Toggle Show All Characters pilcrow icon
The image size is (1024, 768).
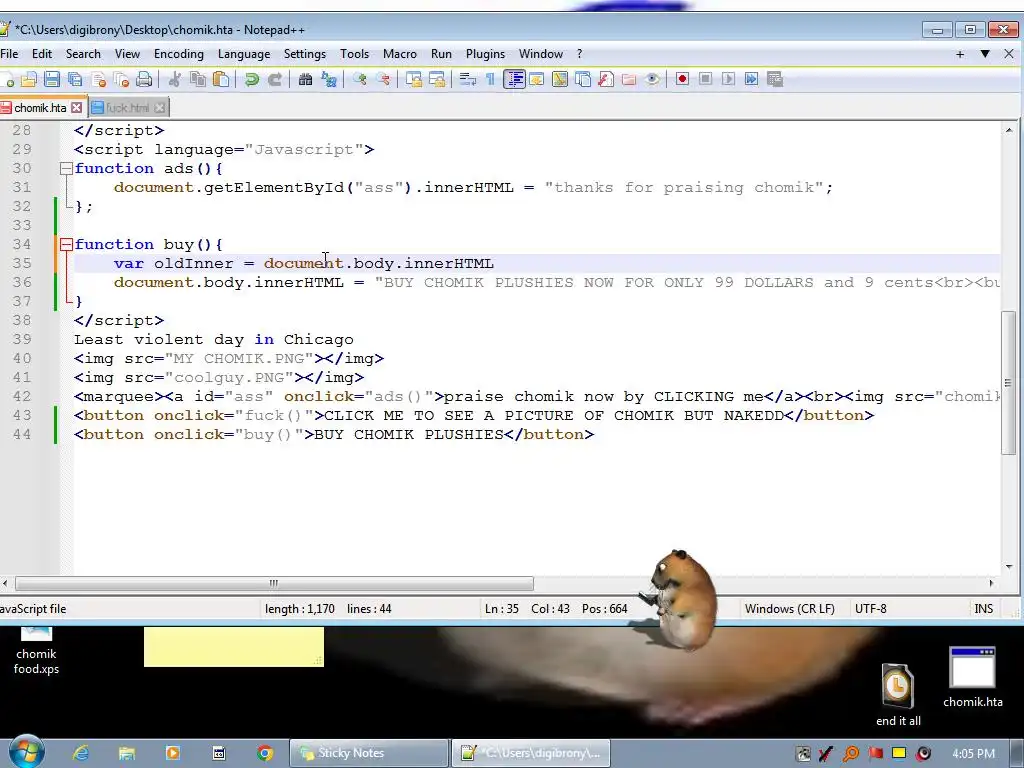[490, 80]
